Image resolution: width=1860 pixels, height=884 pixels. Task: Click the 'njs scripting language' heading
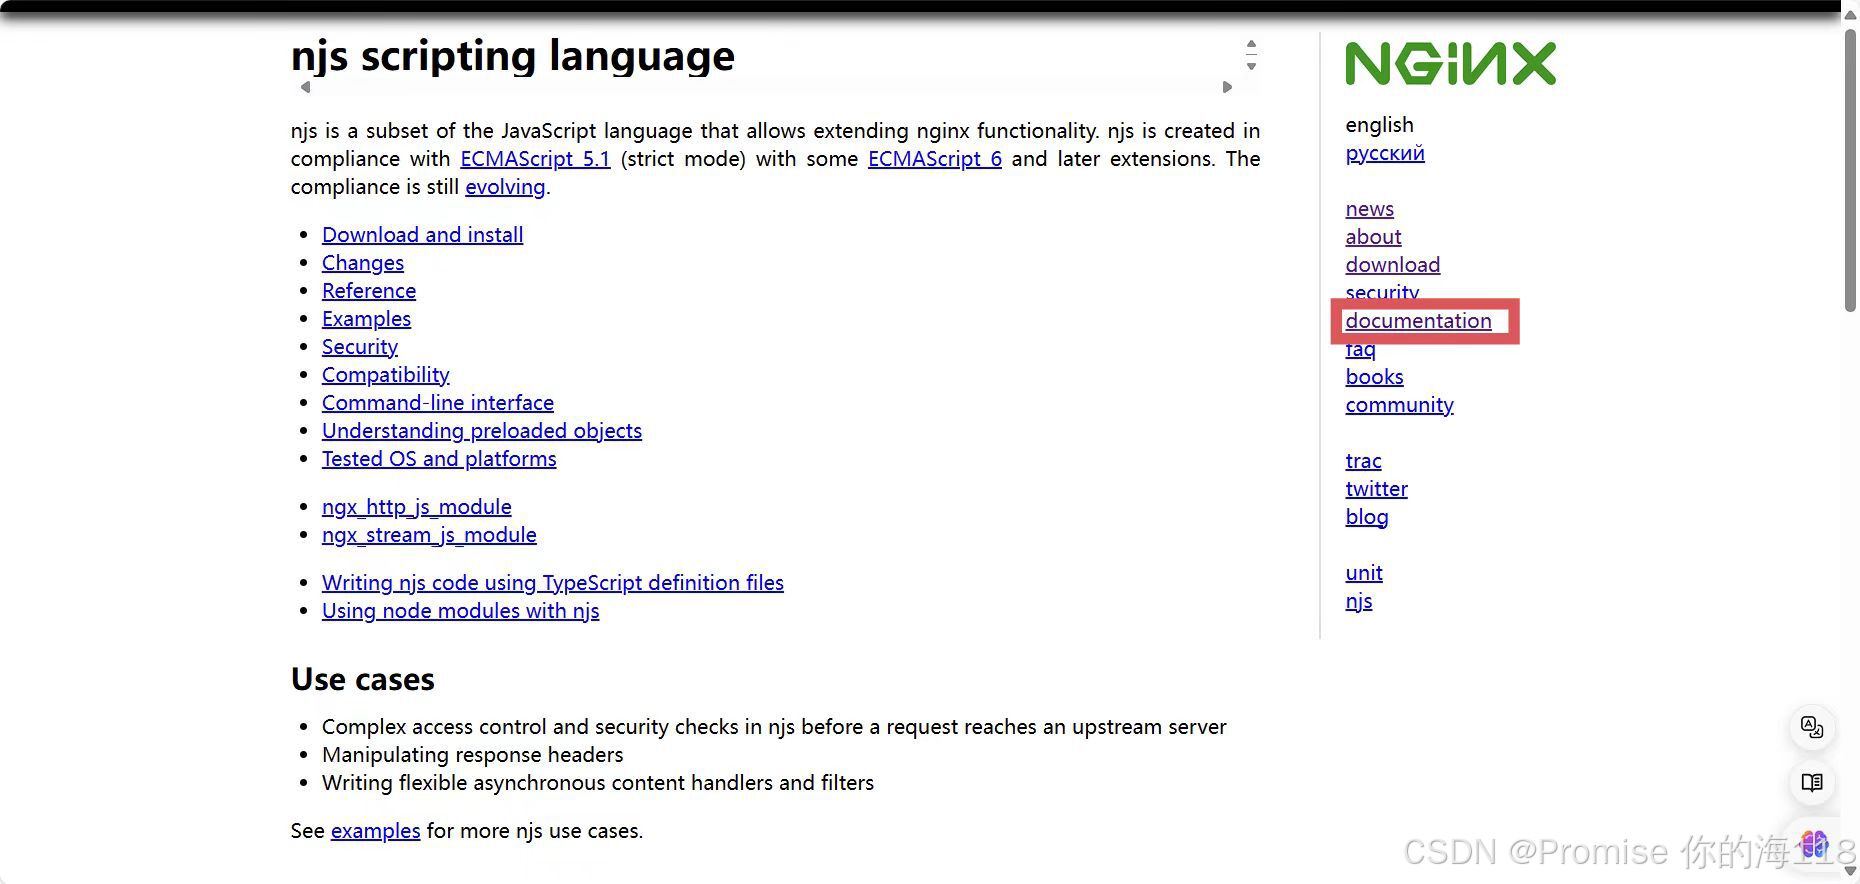tap(512, 56)
